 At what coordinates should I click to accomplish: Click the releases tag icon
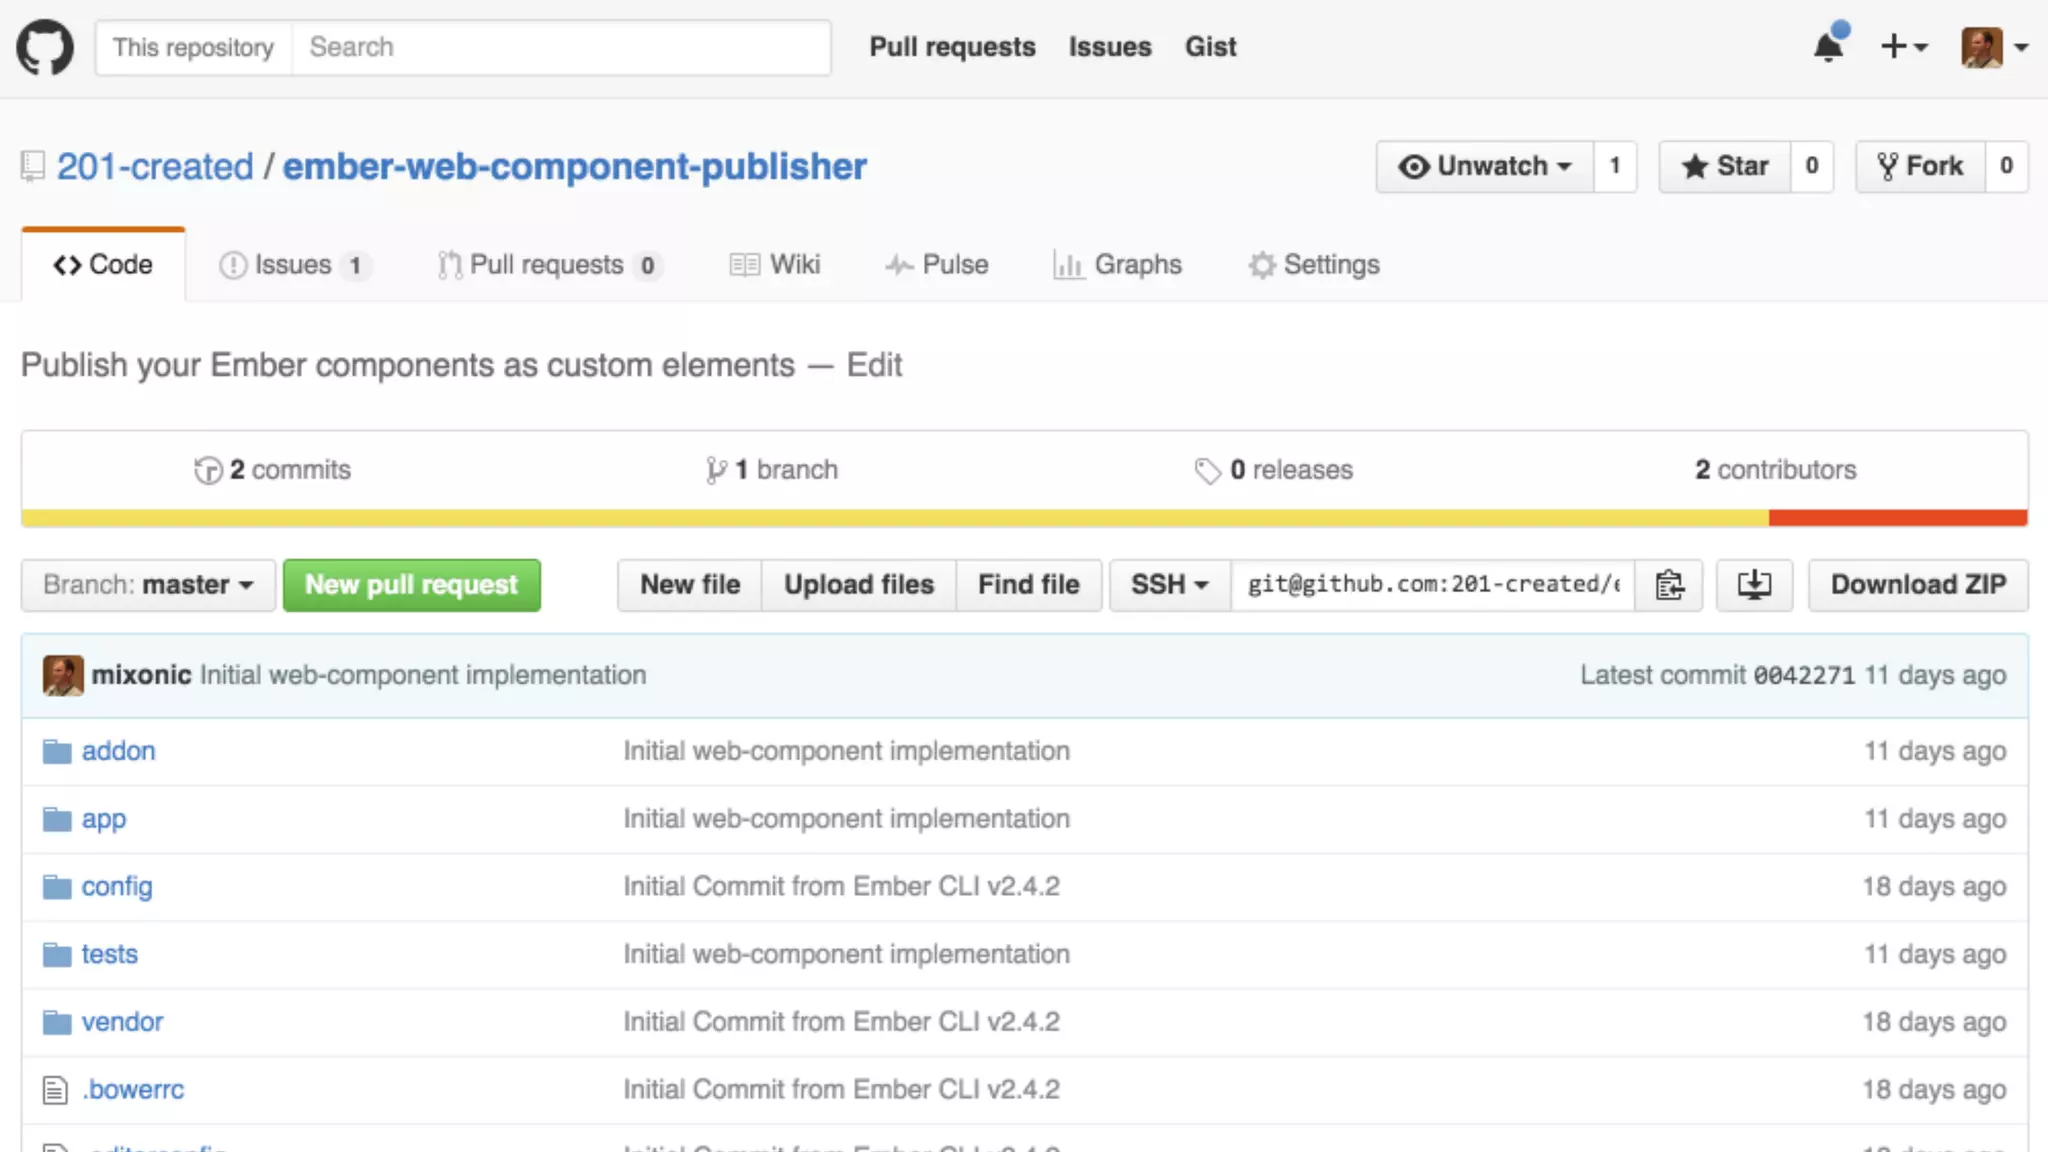coord(1207,470)
